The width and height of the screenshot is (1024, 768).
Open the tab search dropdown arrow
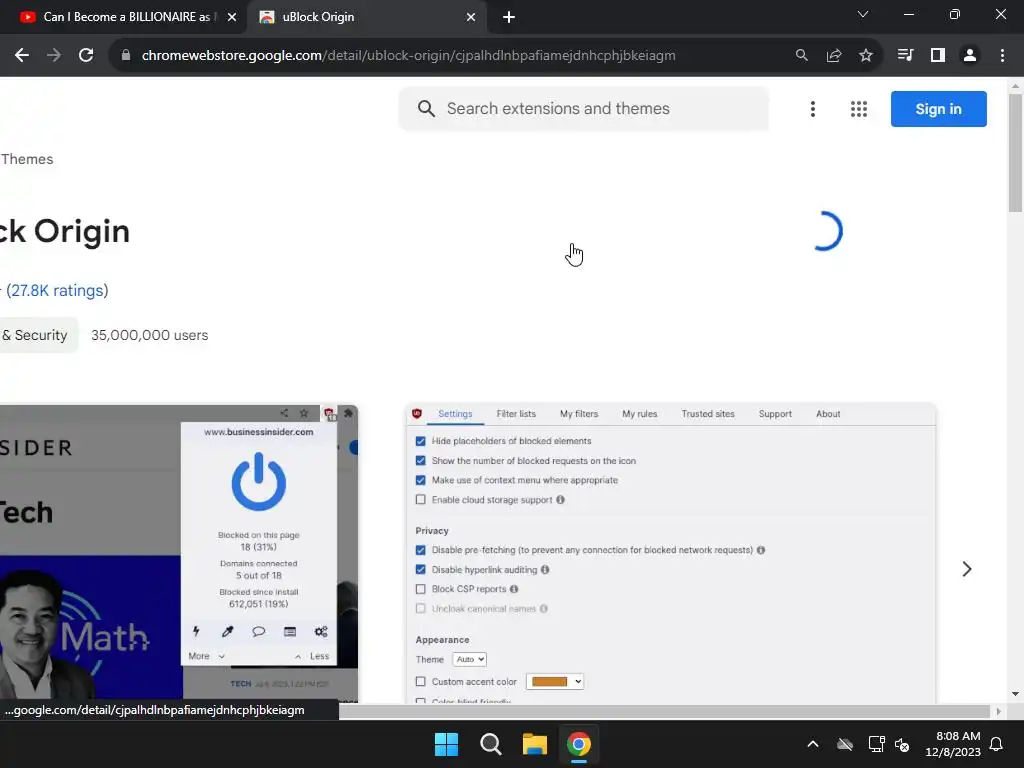click(x=863, y=14)
